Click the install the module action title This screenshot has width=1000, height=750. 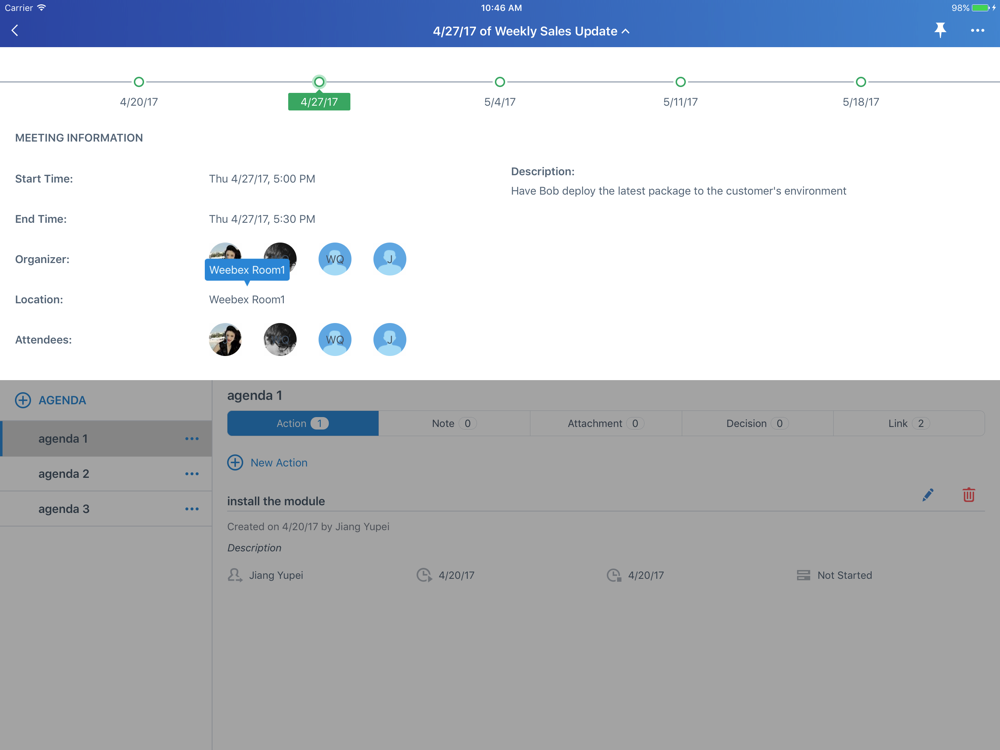(276, 501)
